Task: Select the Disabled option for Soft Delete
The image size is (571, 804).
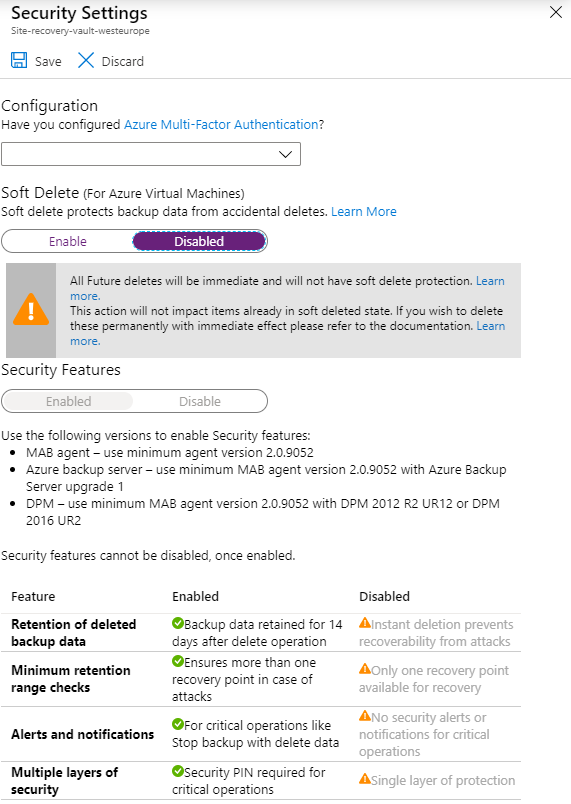Action: [x=199, y=242]
